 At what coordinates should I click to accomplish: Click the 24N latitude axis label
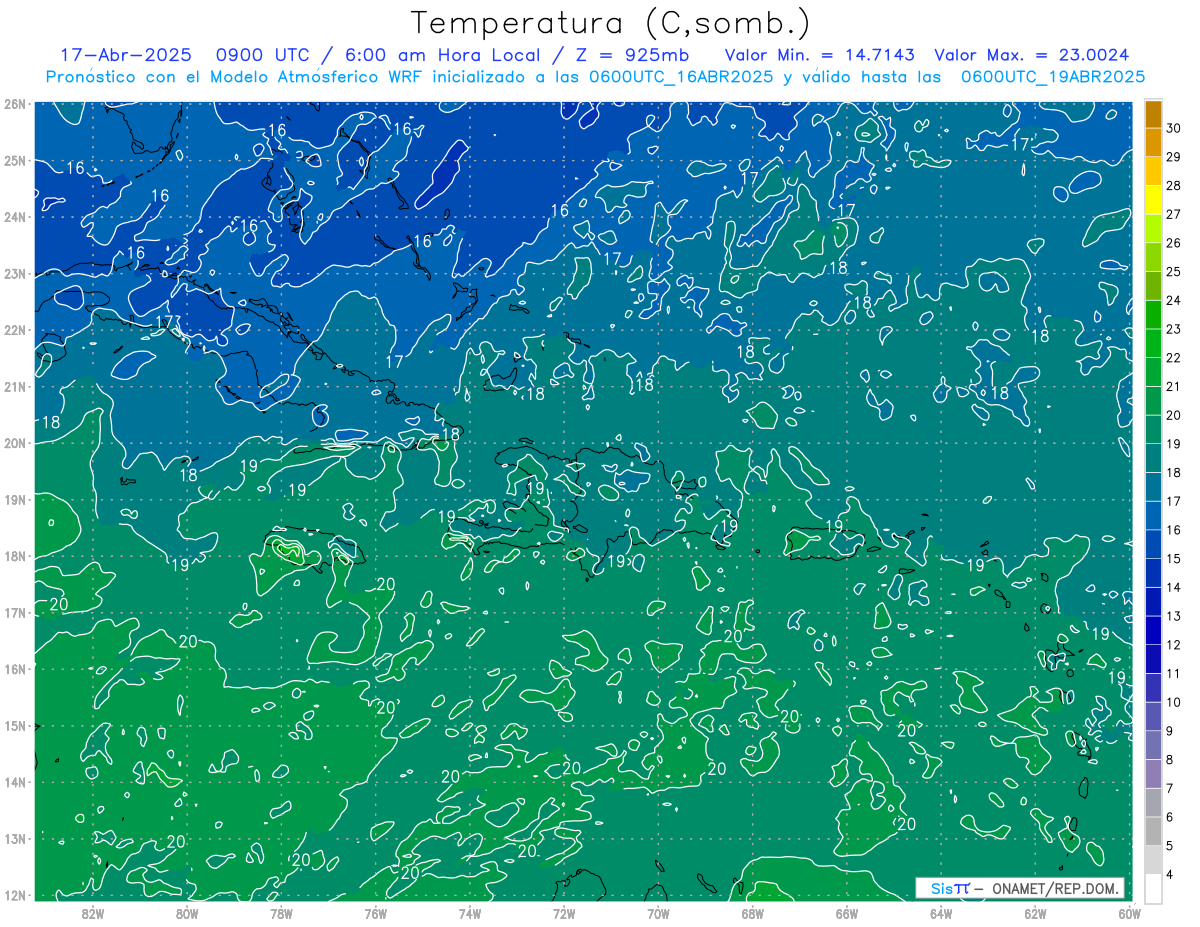(14, 217)
